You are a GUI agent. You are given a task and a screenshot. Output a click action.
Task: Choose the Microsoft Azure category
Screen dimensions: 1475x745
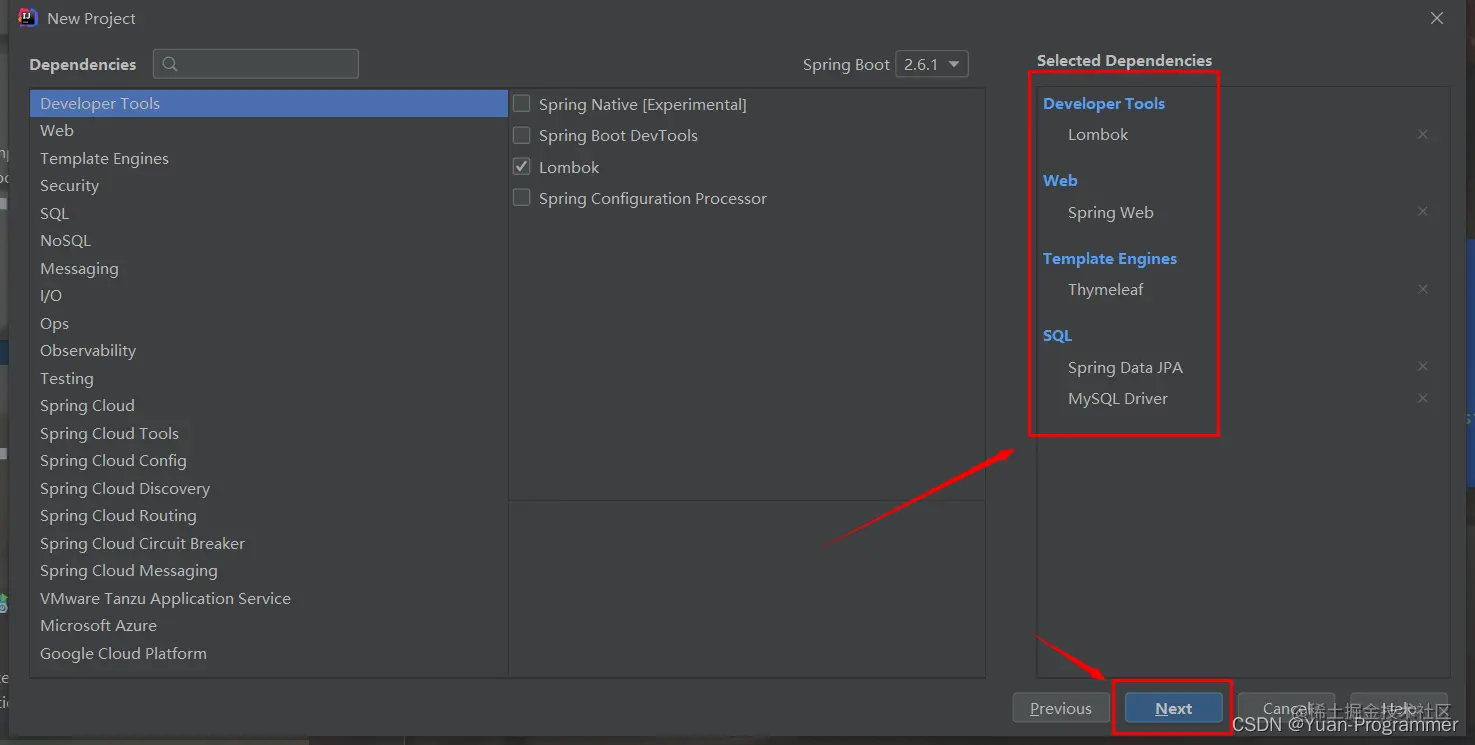coord(269,626)
